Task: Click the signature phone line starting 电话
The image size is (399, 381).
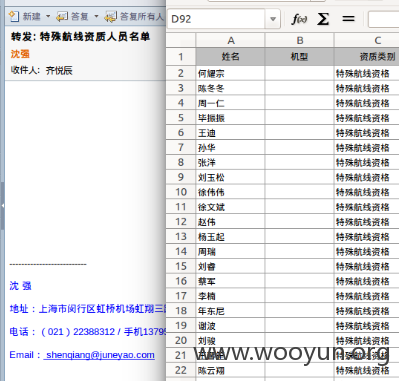Action: point(87,332)
